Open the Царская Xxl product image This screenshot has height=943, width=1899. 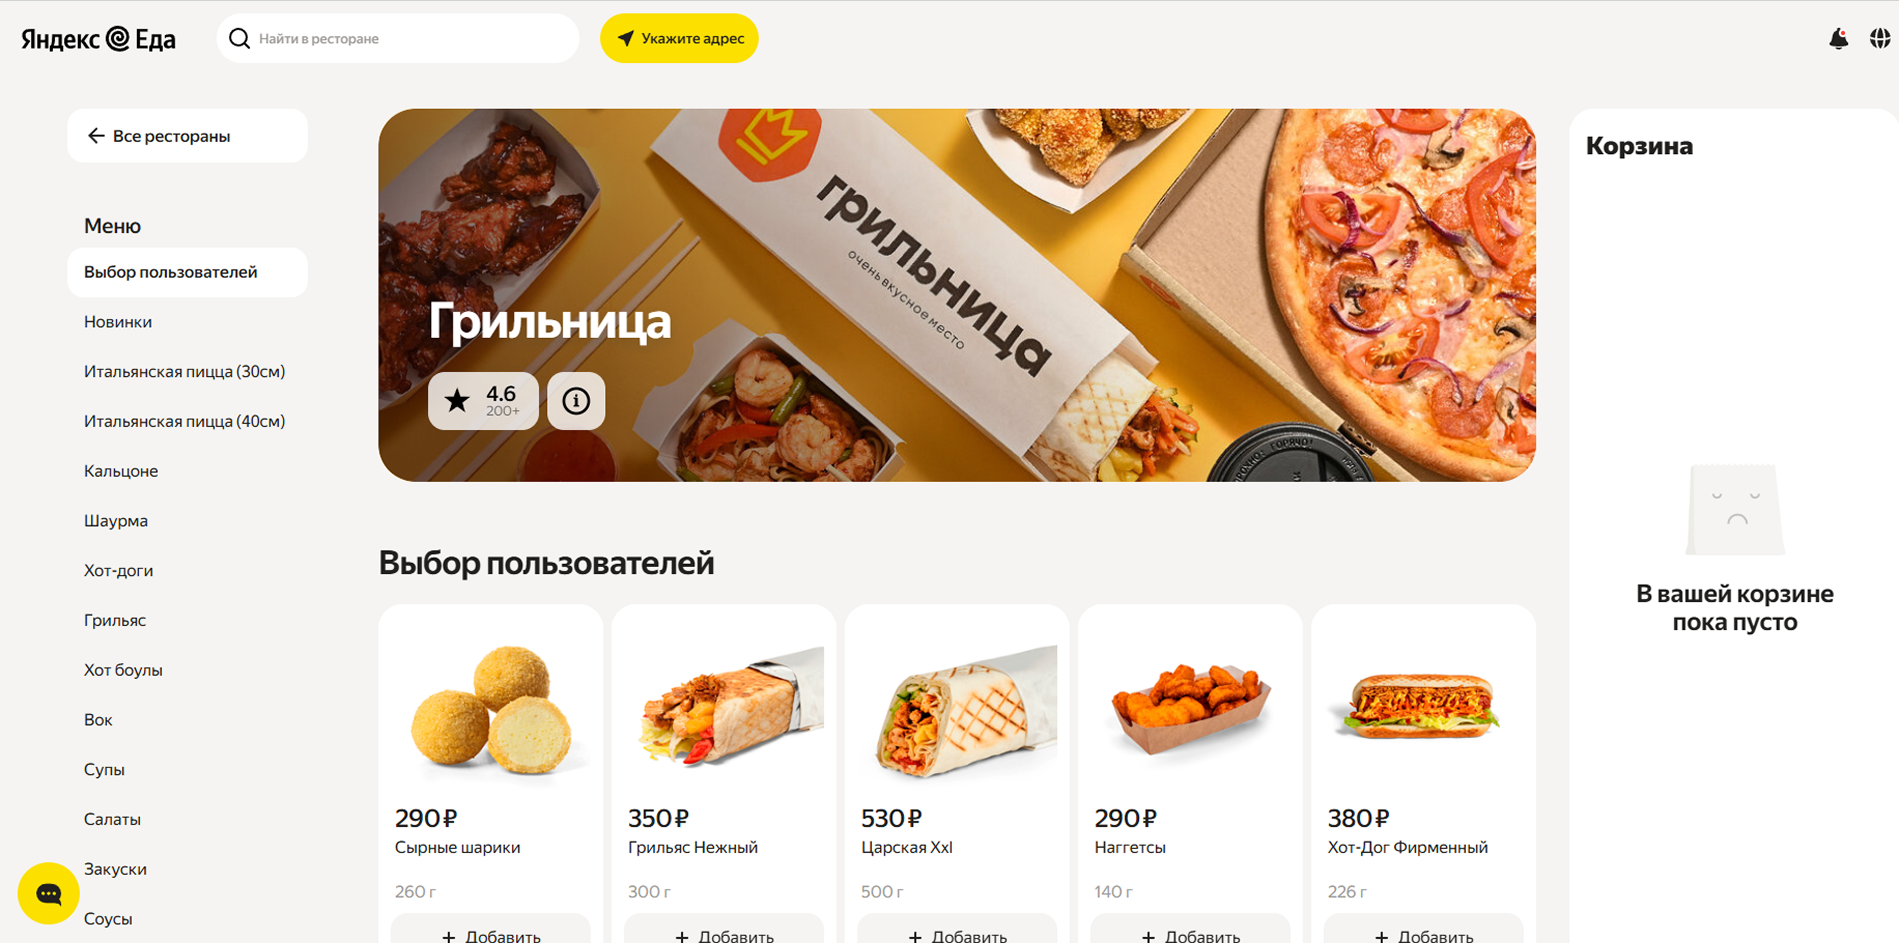(957, 711)
